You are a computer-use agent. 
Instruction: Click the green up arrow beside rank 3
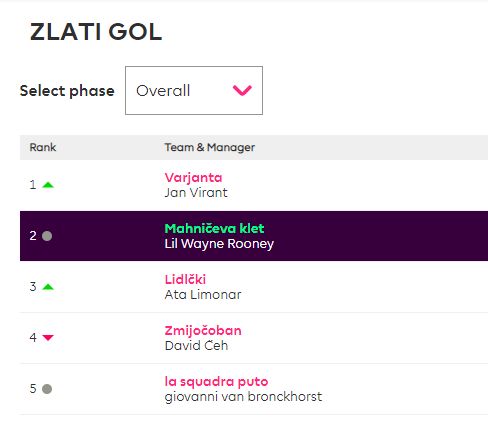coord(48,287)
